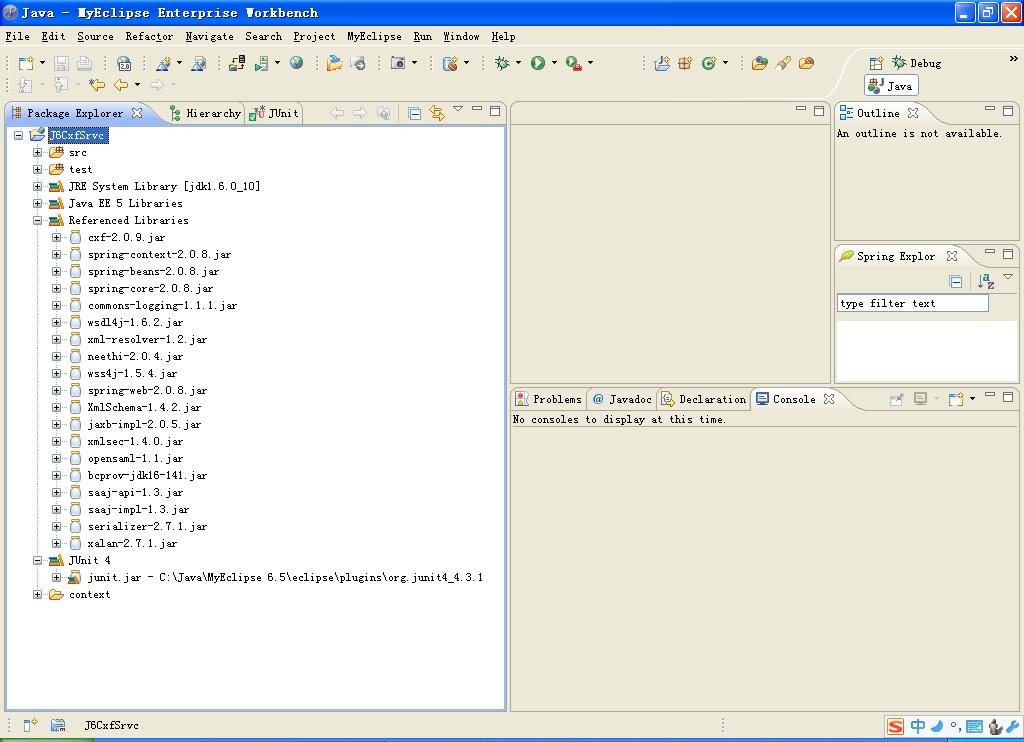
Task: Toggle Link with Editor in Package Explorer
Action: click(437, 114)
